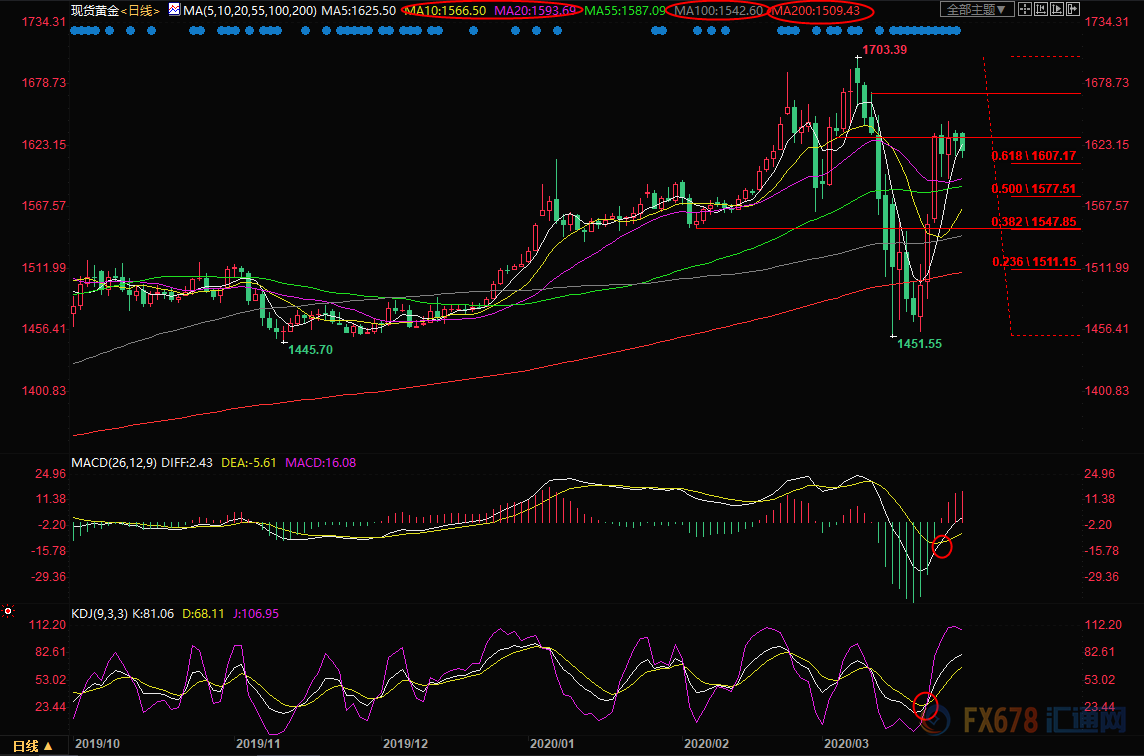Click the red sun marker beside KDJ panel
Image resolution: width=1144 pixels, height=756 pixels.
click(x=8, y=611)
